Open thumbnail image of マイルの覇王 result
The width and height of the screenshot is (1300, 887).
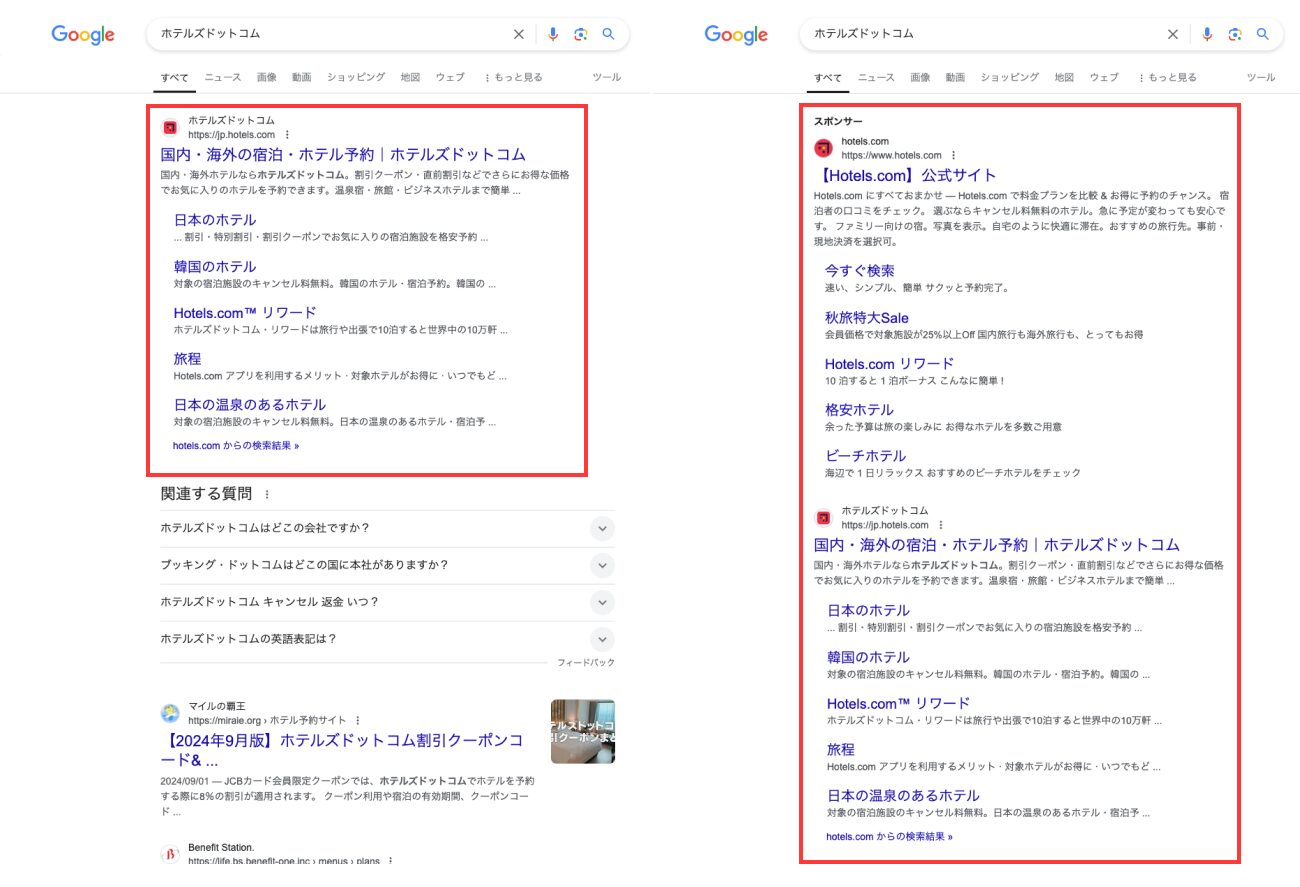[583, 731]
